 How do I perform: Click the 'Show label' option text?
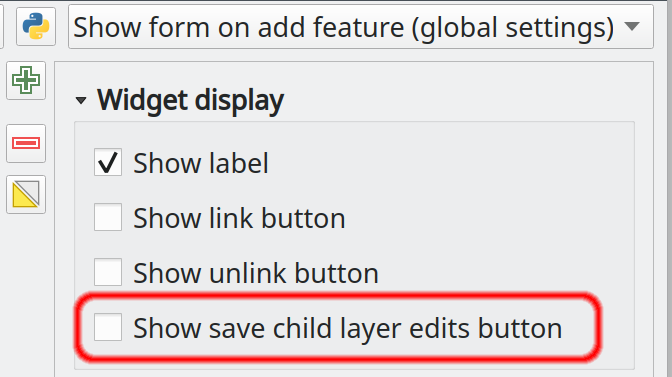[x=201, y=163]
